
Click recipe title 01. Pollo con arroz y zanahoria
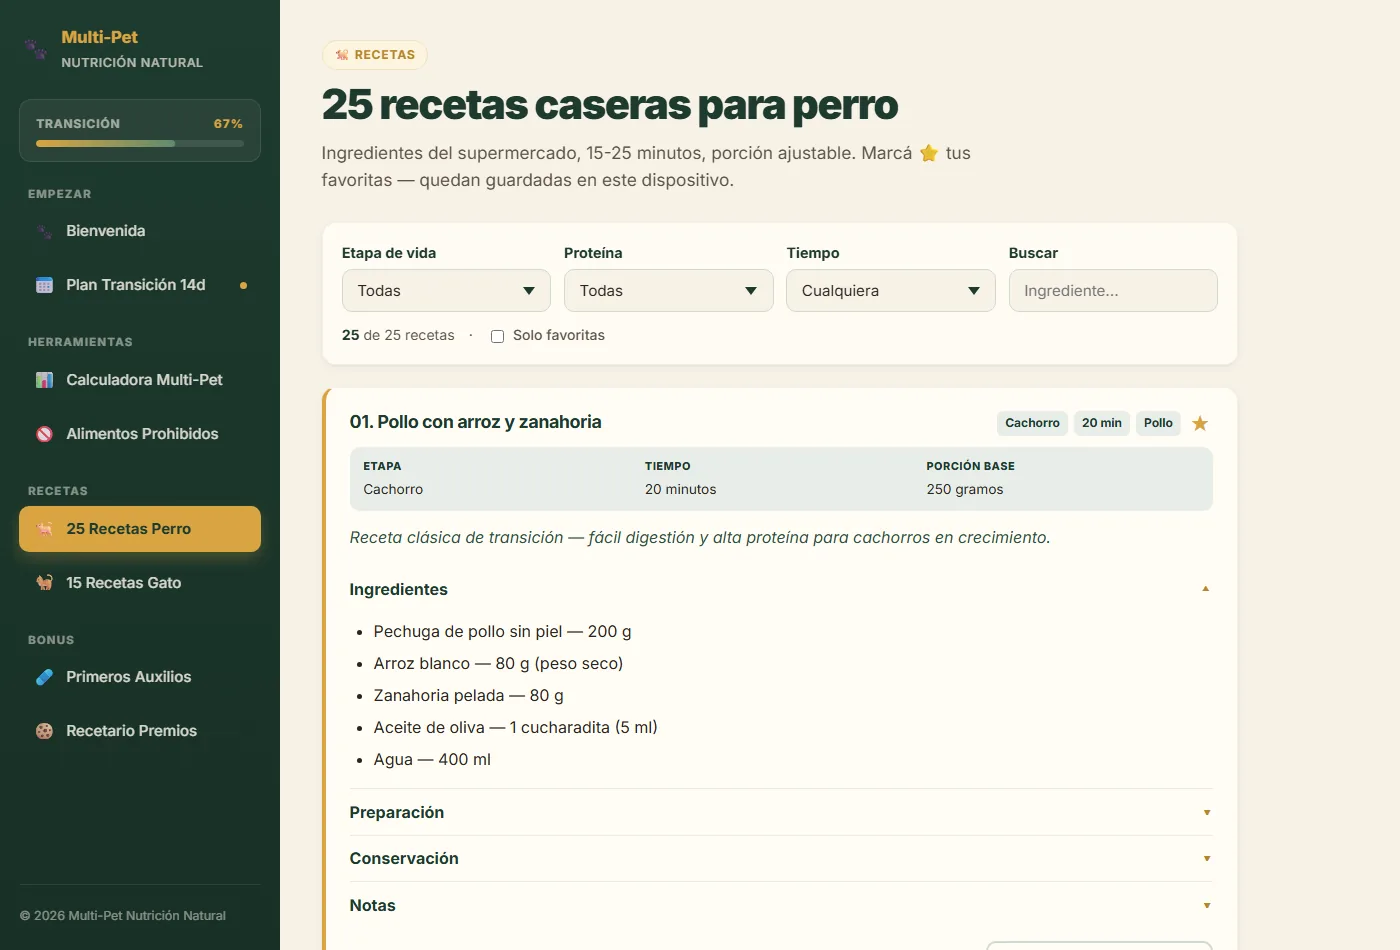[x=475, y=422]
